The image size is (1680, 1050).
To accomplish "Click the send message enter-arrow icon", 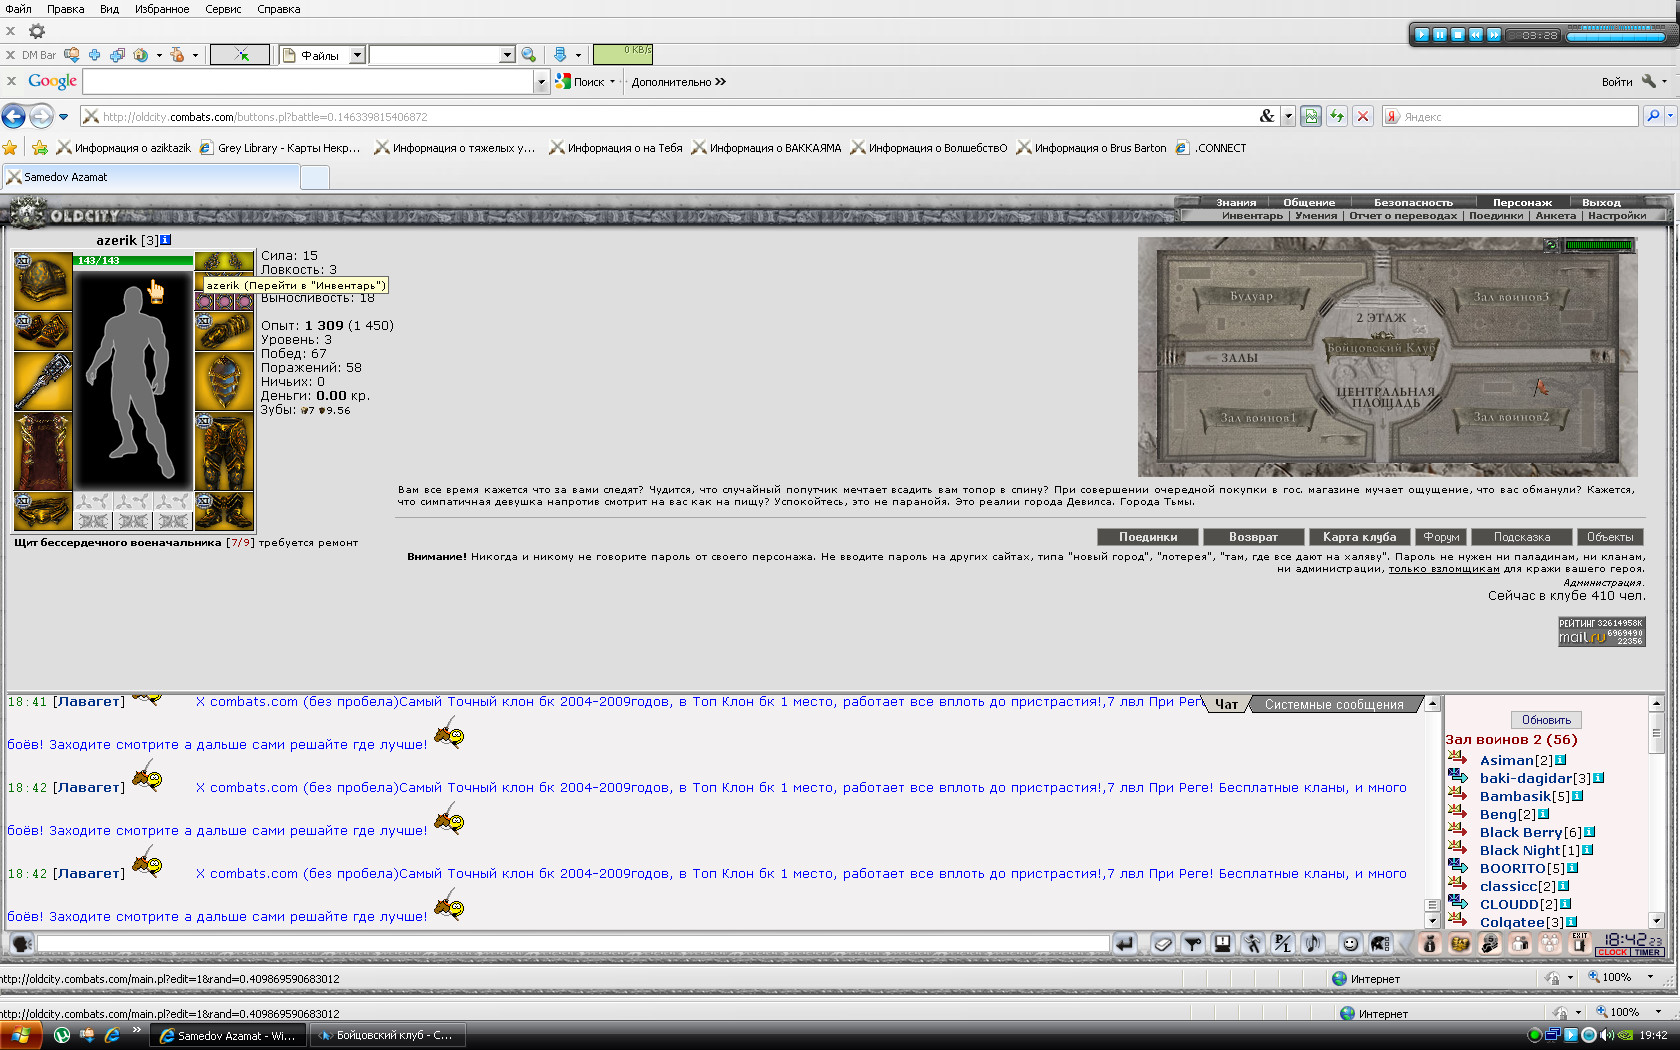I will [x=1125, y=943].
